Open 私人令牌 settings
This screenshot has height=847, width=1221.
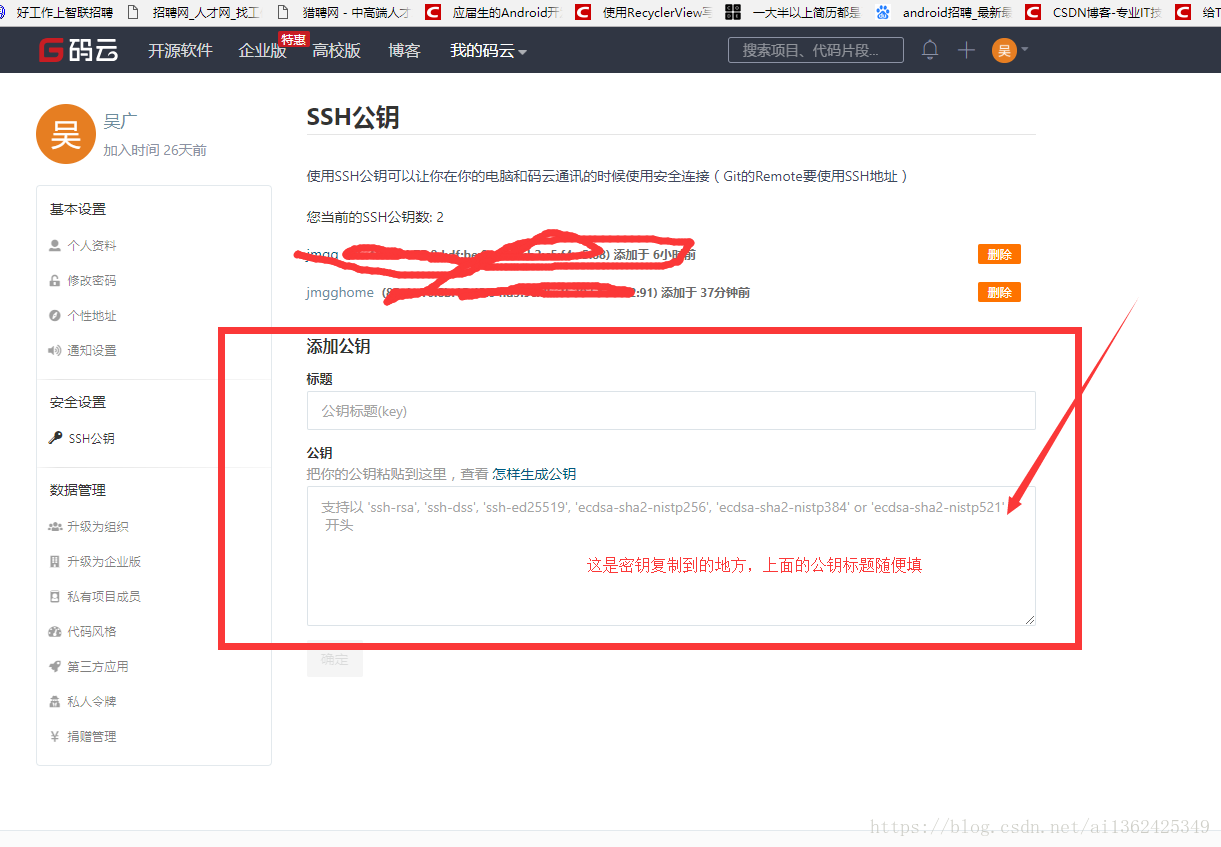click(x=92, y=702)
